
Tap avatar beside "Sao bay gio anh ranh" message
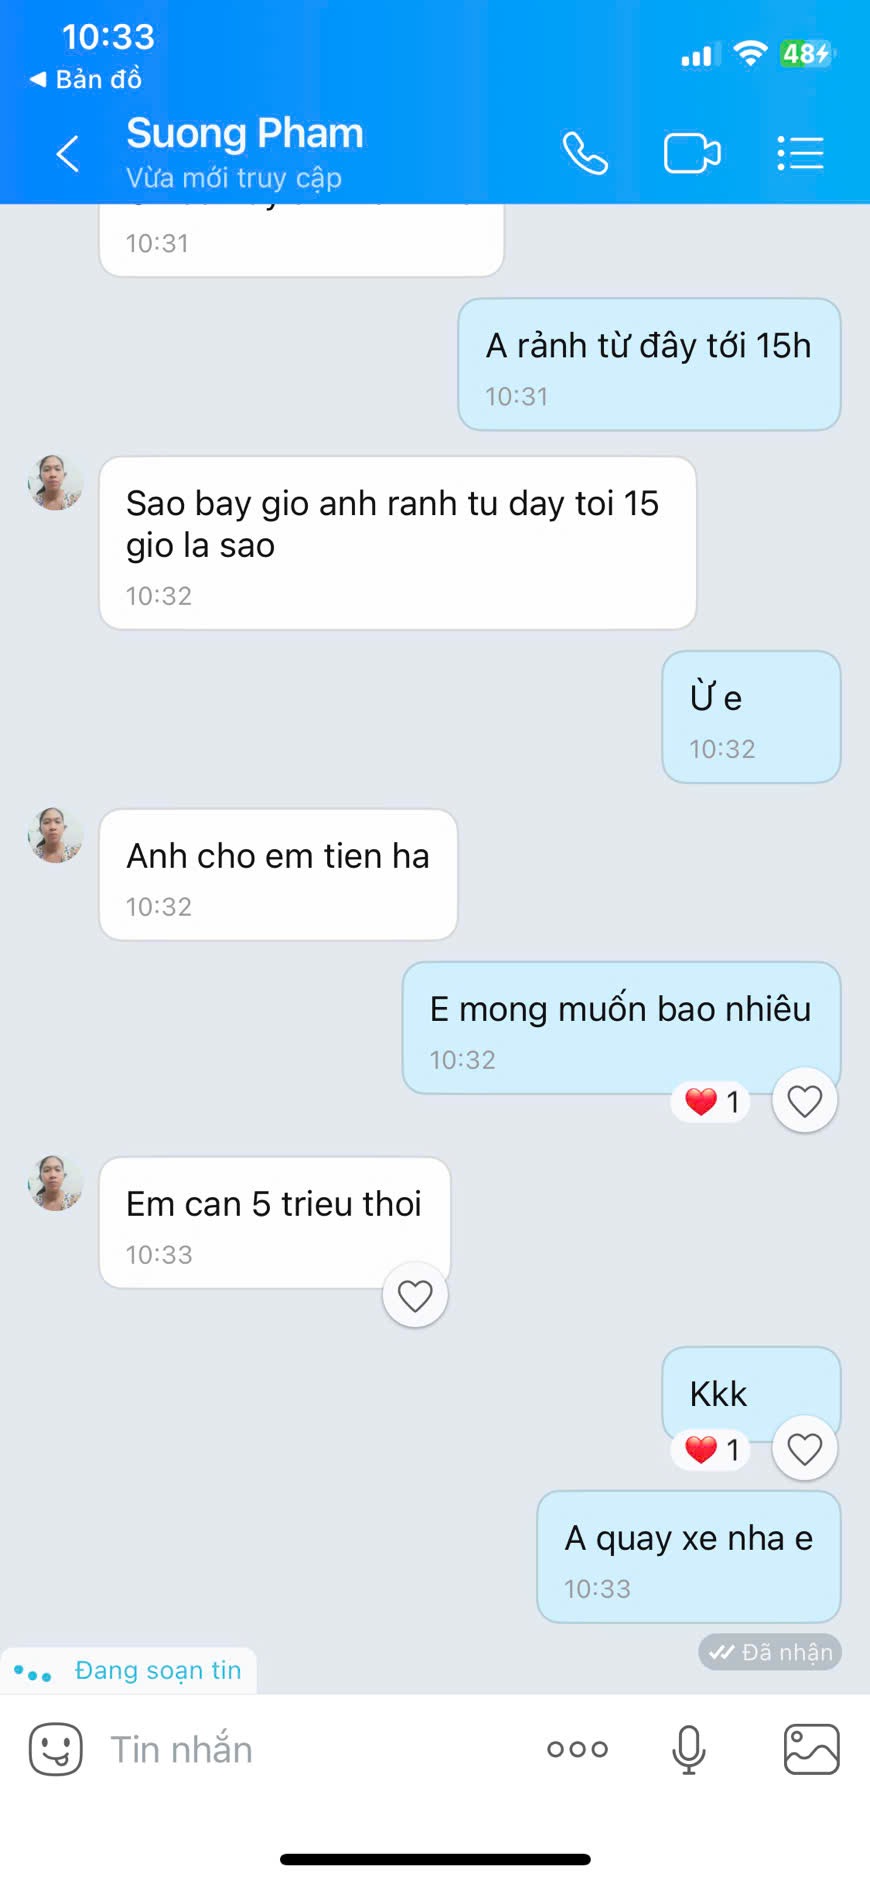56,483
